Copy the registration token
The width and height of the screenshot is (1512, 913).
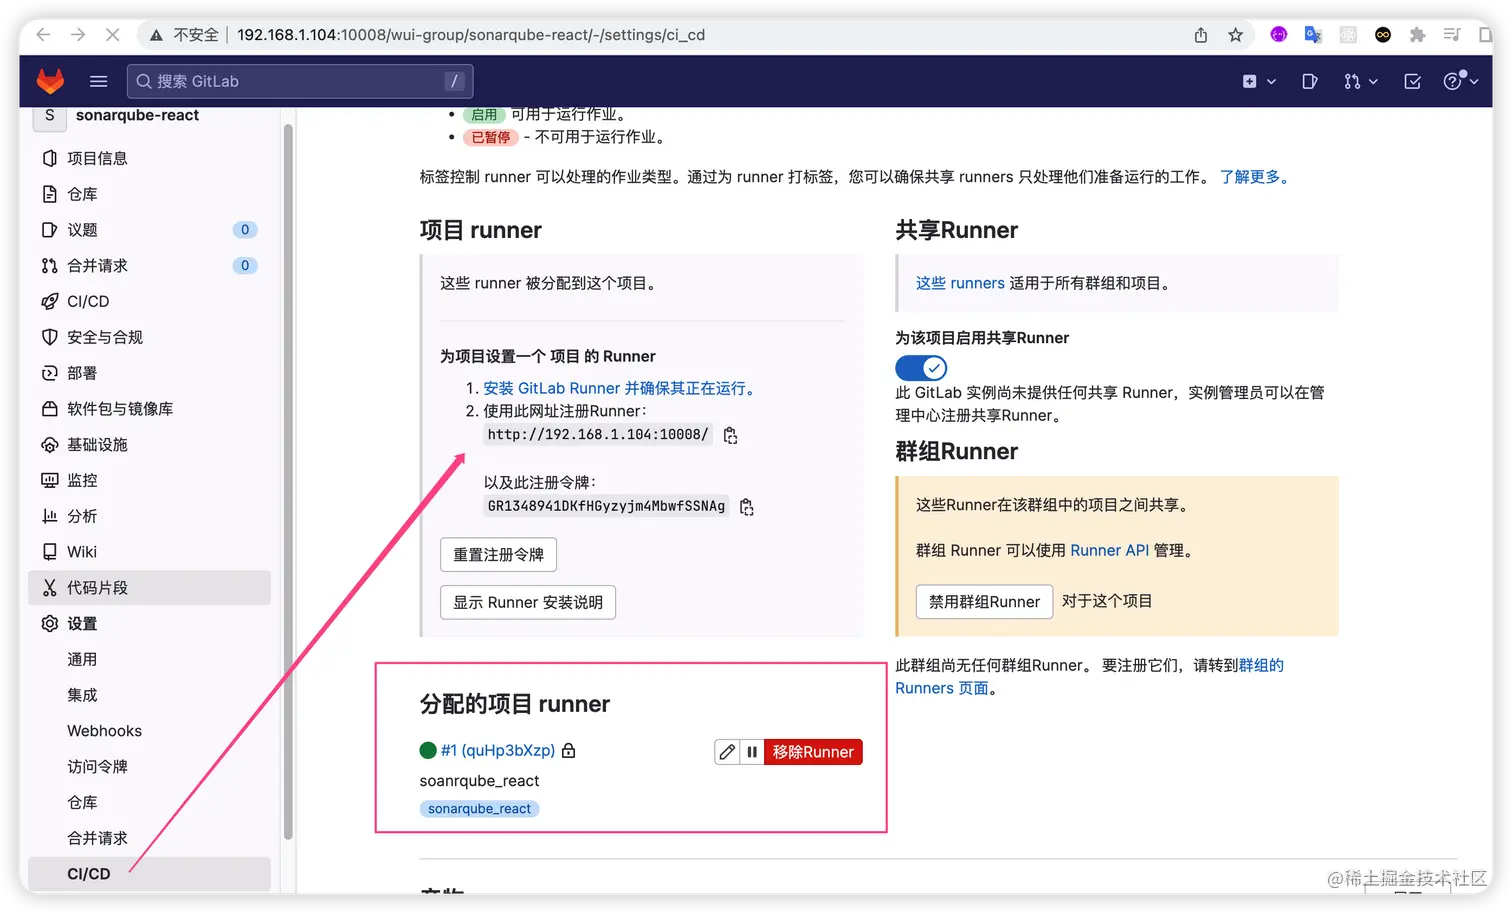point(746,507)
